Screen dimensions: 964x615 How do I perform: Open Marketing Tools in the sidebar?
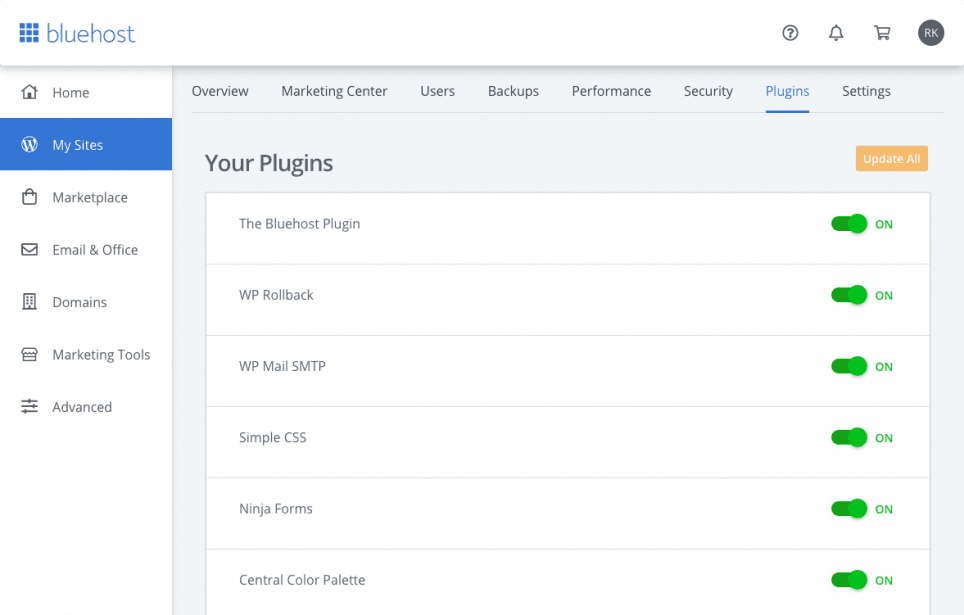(101, 355)
